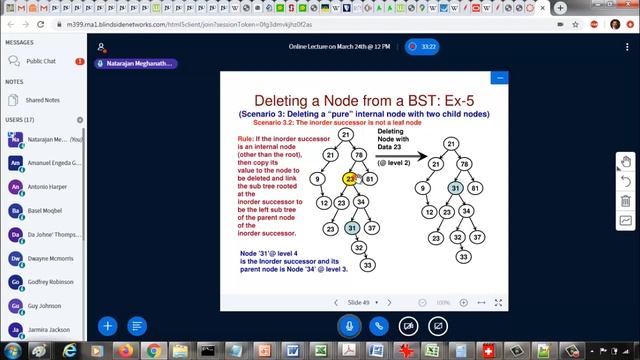
Task: Go to the previous slide
Action: 336,303
